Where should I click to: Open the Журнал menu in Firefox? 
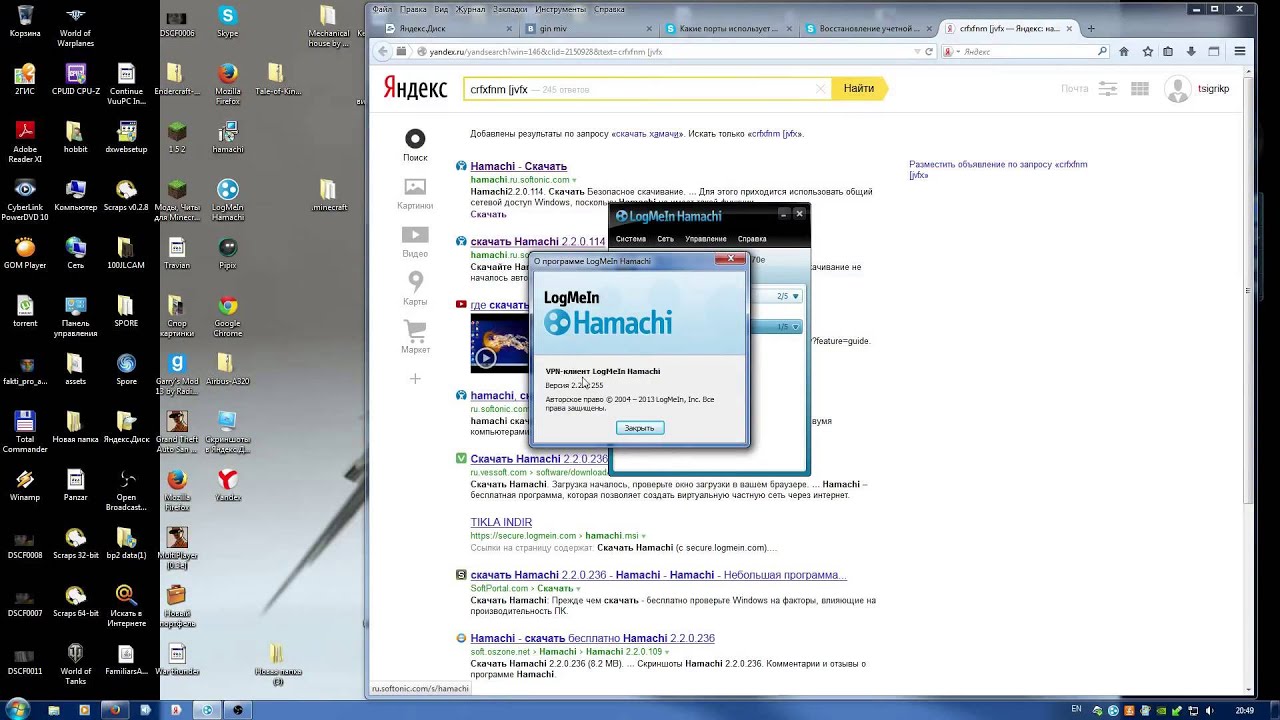click(470, 9)
